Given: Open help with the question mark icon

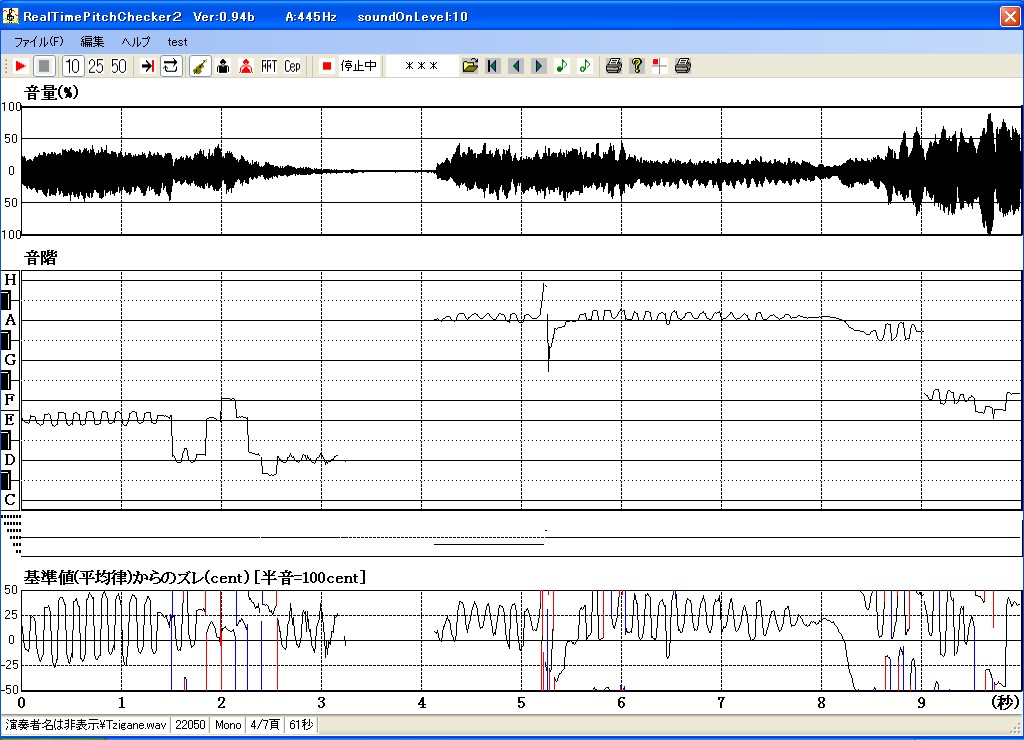Looking at the screenshot, I should (x=637, y=66).
